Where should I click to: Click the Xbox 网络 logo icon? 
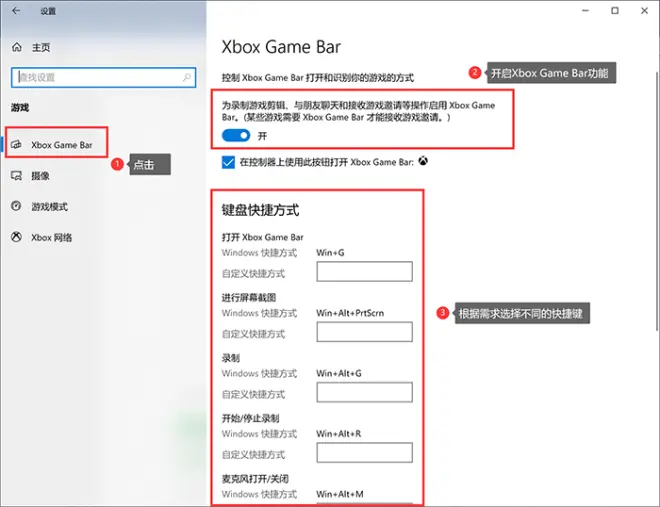click(x=16, y=237)
